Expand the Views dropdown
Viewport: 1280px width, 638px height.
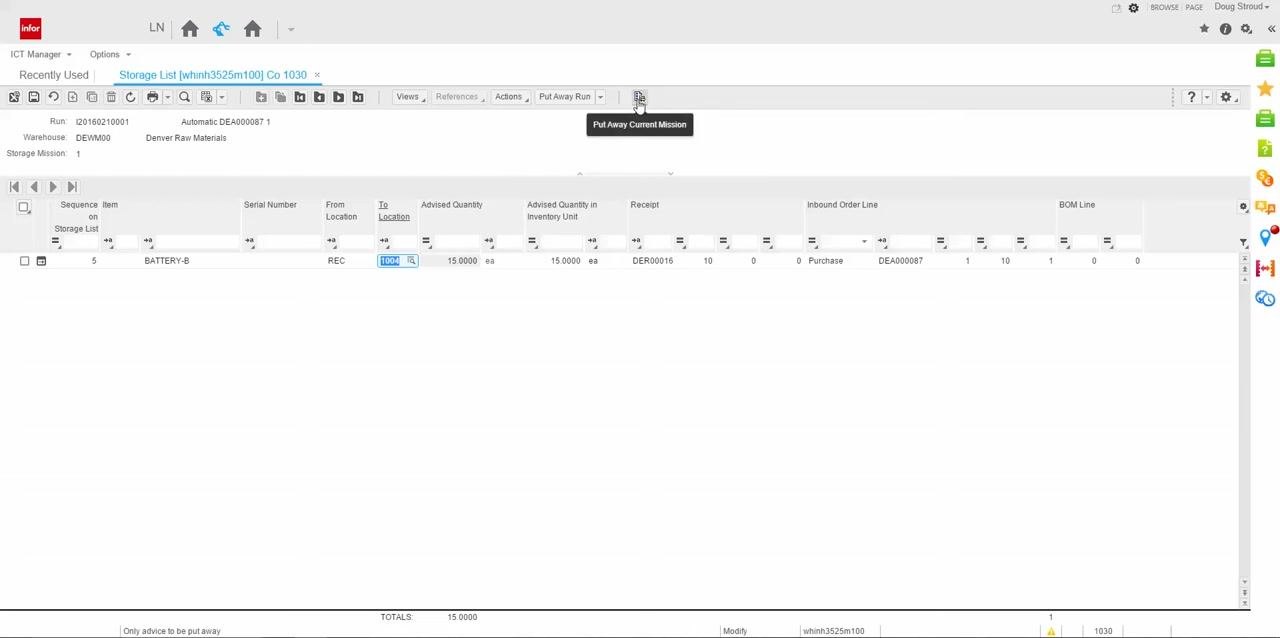[x=410, y=97]
